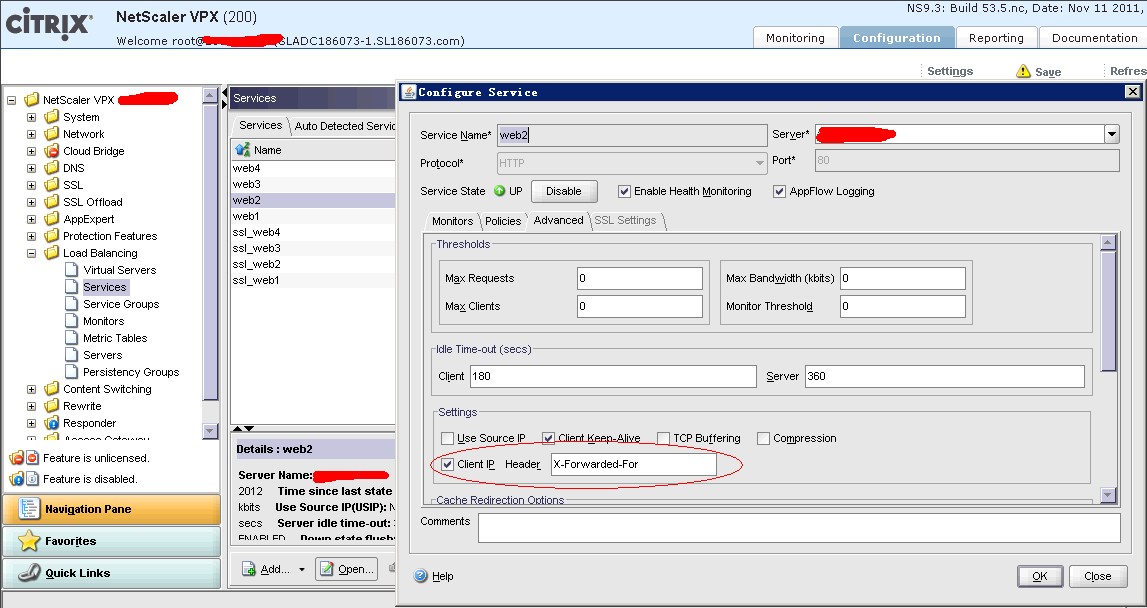Open the Auto Detected Services tab
Screen dimensions: 1147x608
(345, 126)
